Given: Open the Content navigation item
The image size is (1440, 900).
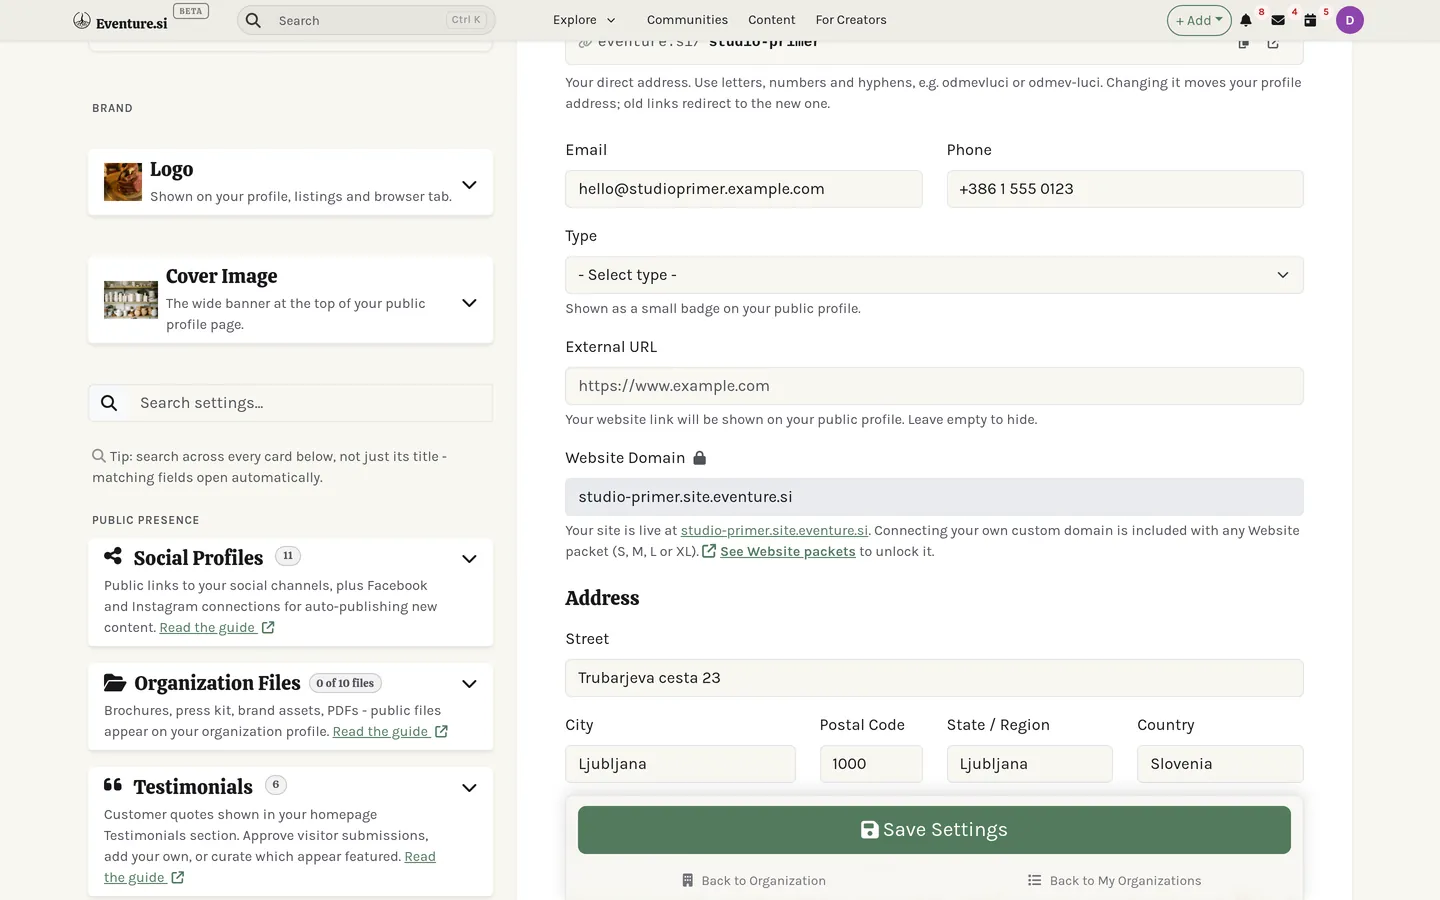Looking at the screenshot, I should click(x=771, y=20).
